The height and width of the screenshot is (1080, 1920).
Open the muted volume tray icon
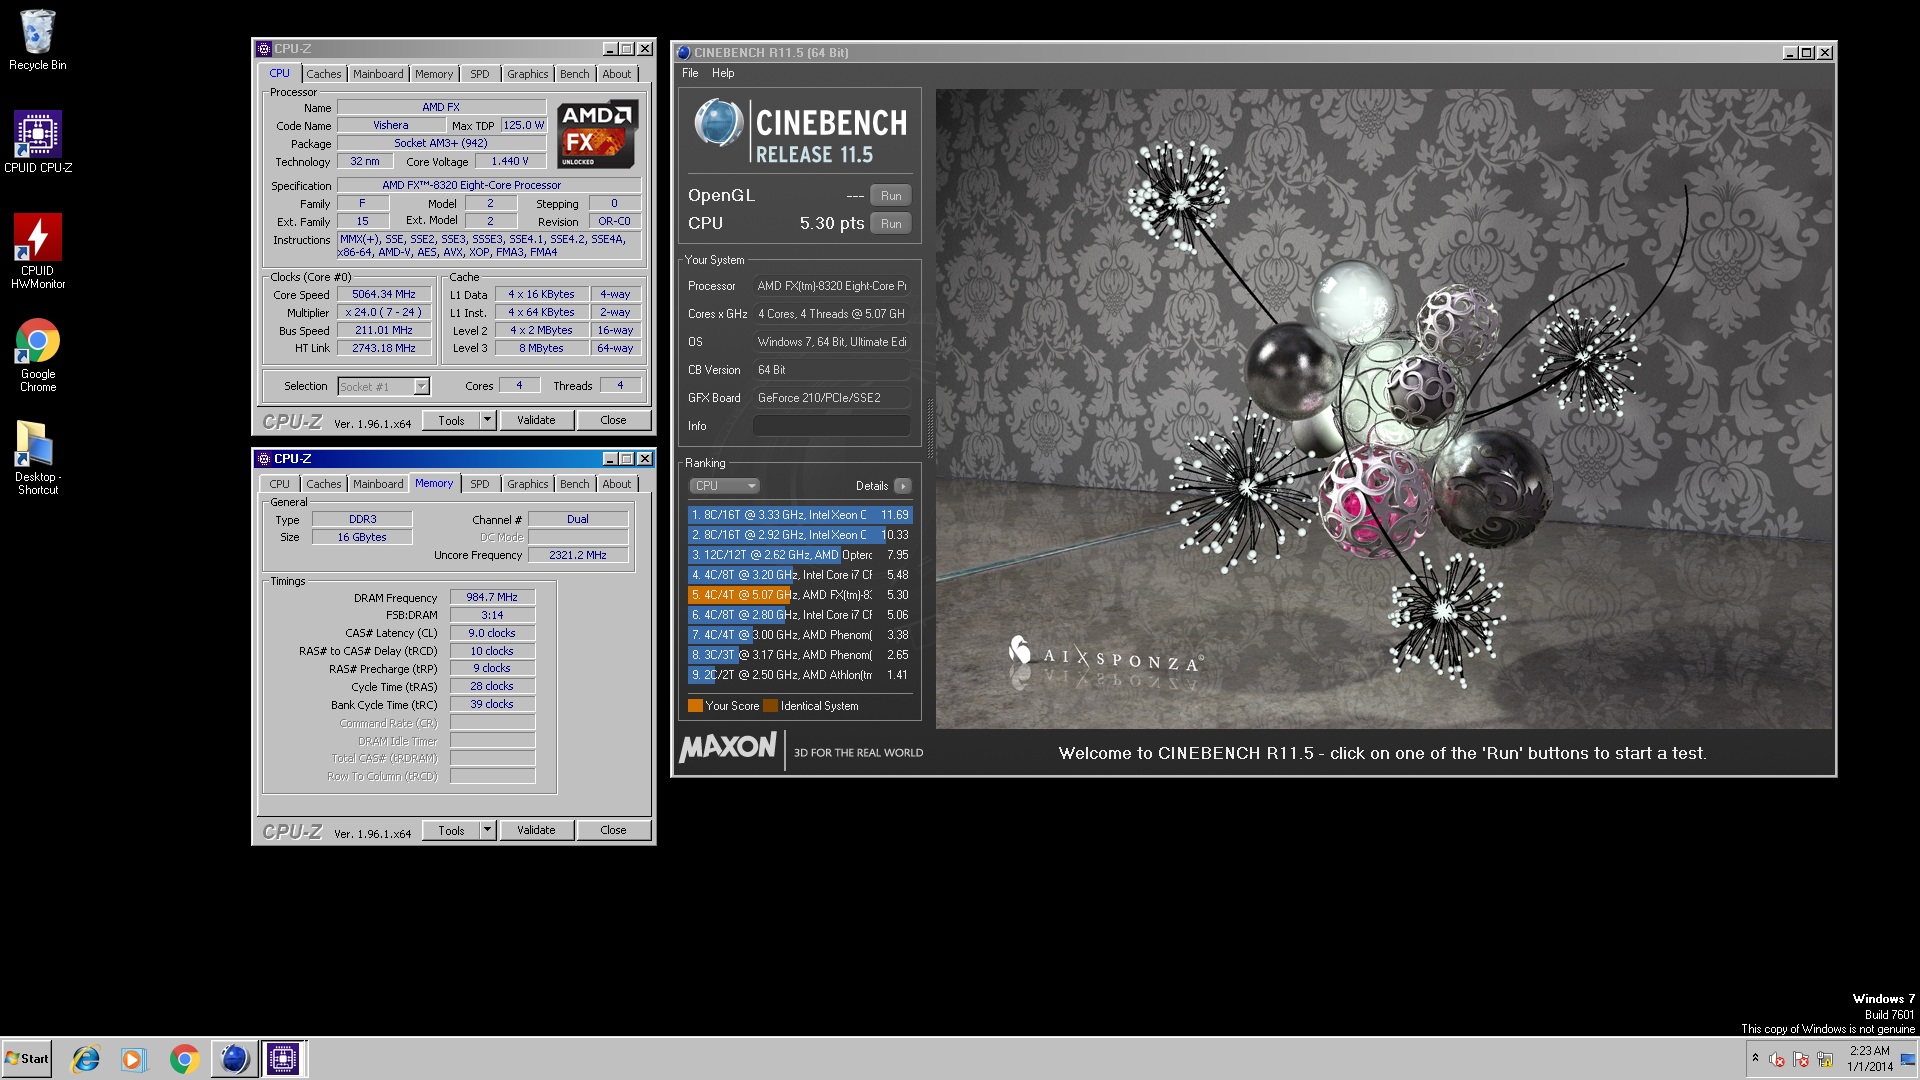point(1777,1060)
